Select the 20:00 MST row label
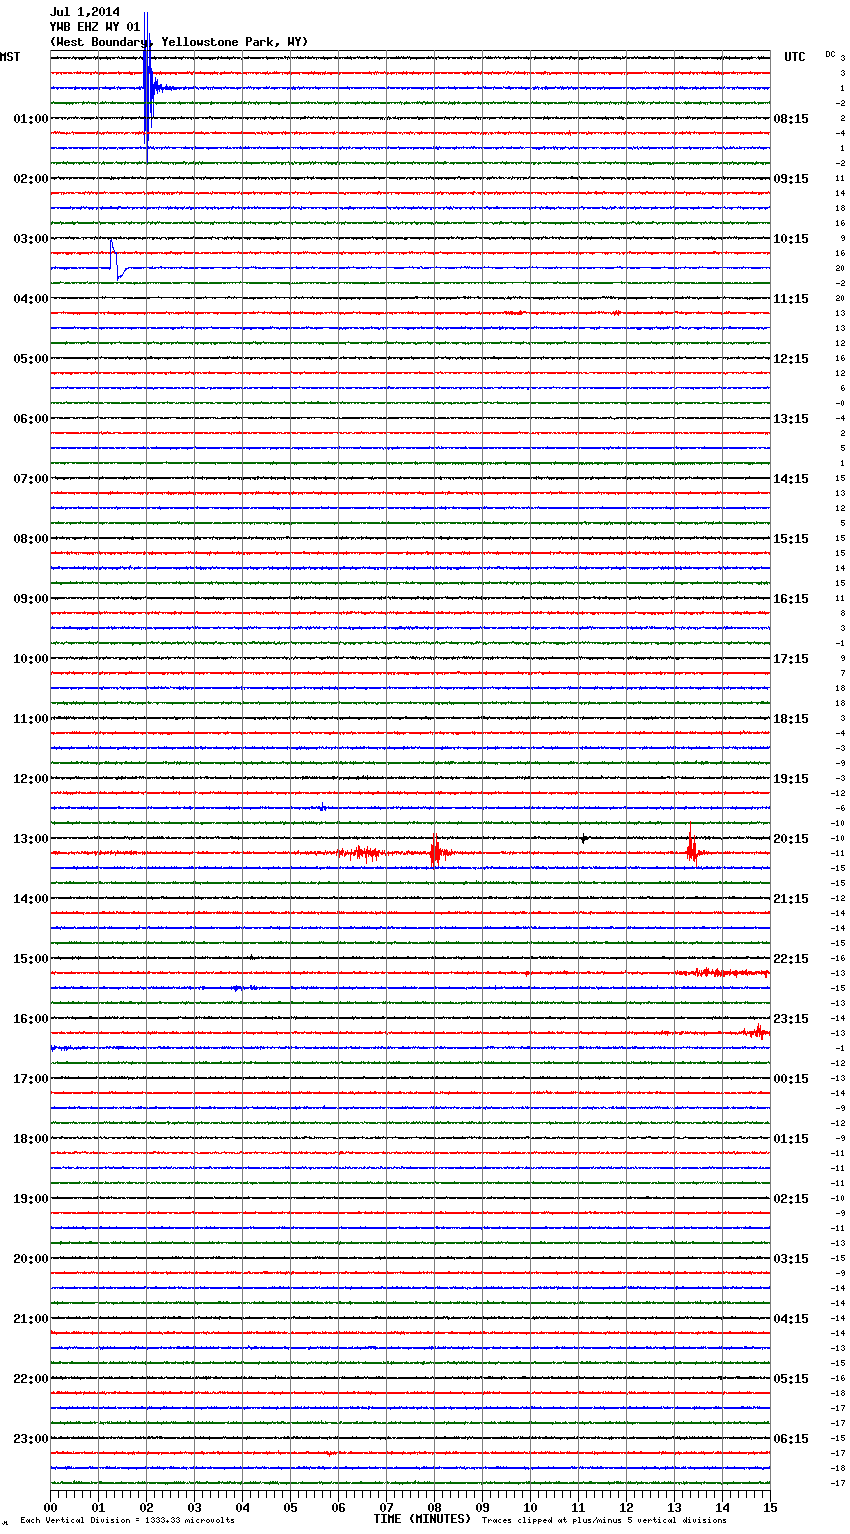Screen dimensions: 850x1534 (x=31, y=1258)
